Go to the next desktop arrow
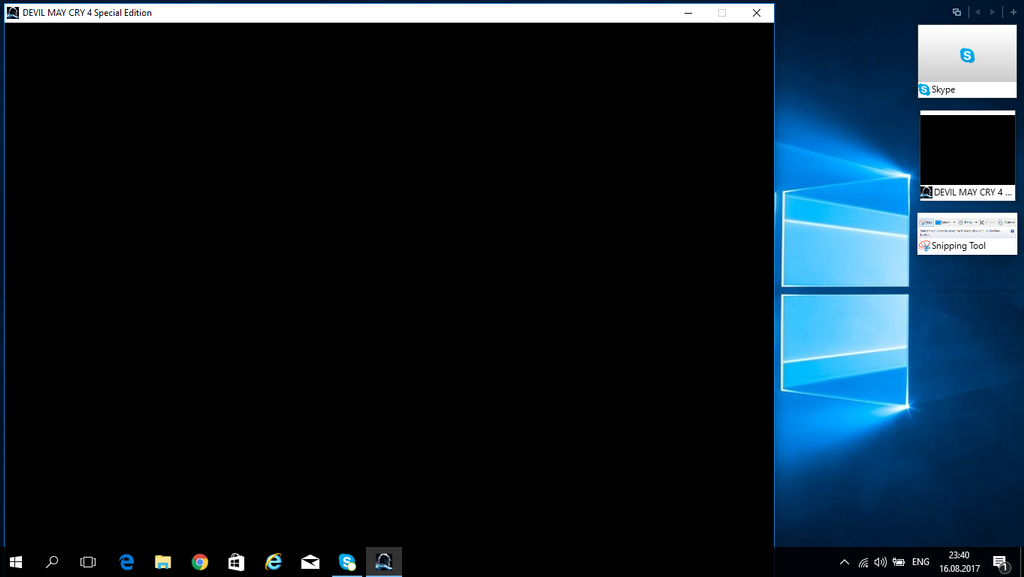Viewport: 1024px width, 577px height. (x=993, y=12)
